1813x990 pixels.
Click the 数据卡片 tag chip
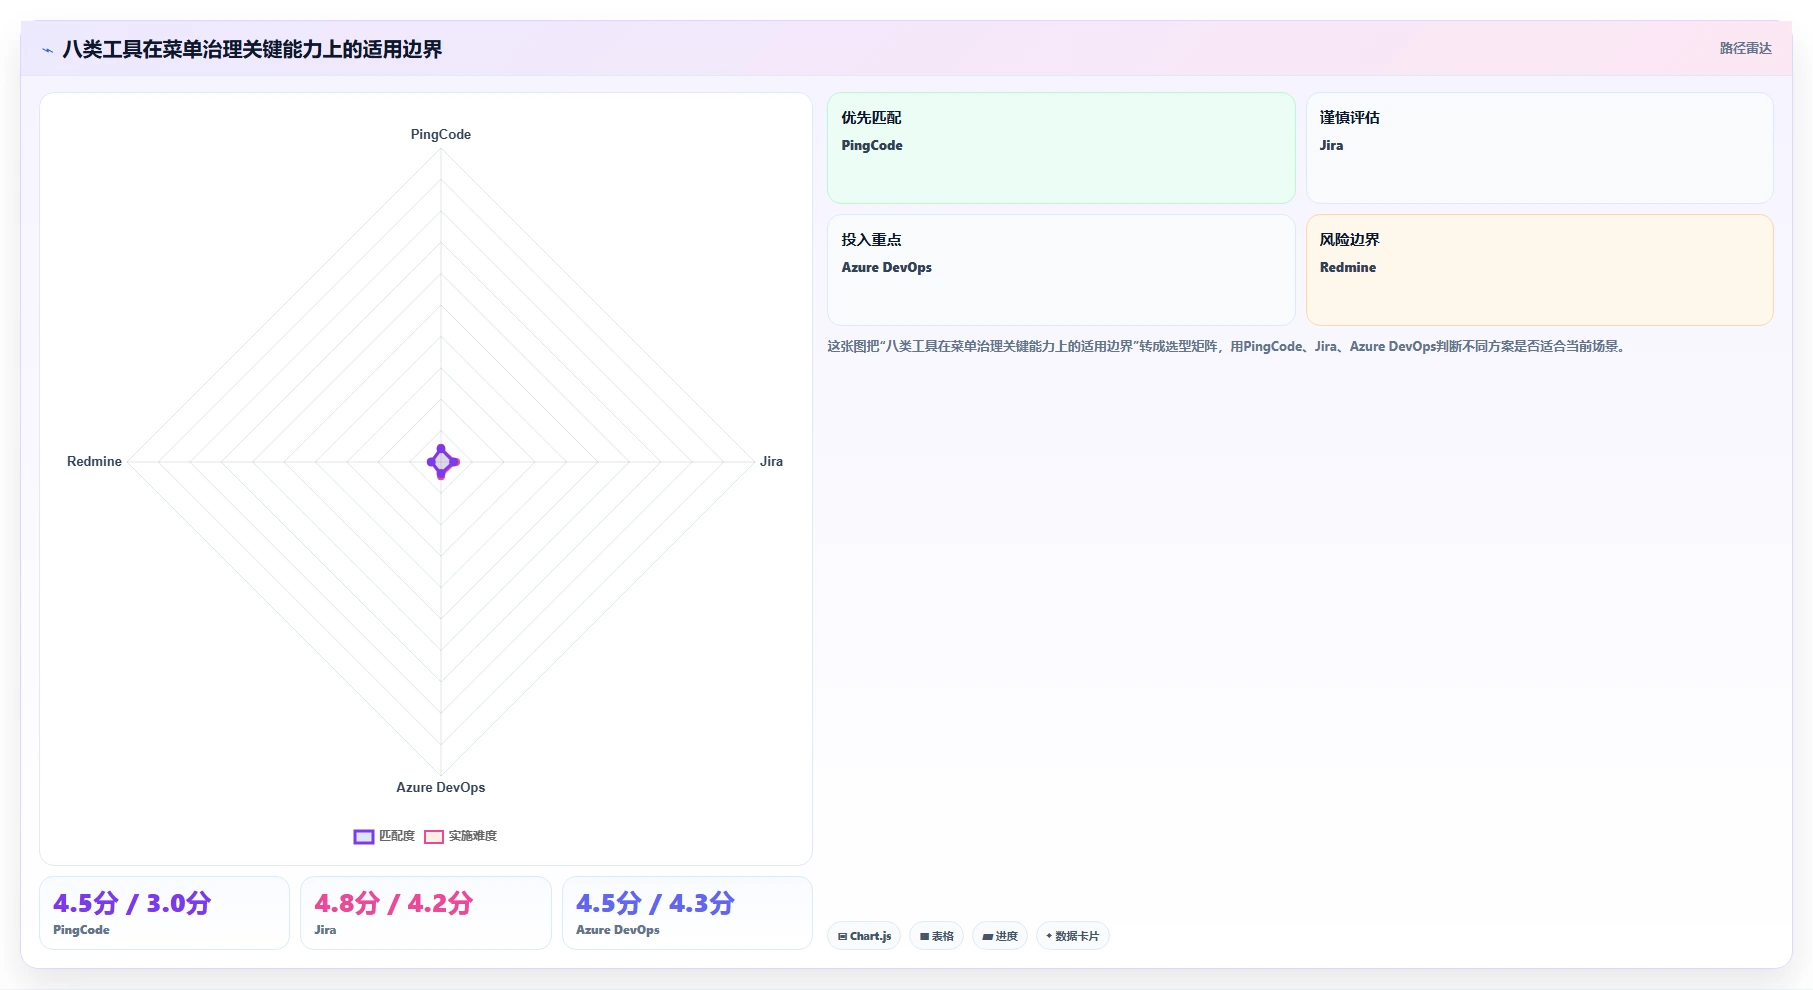pyautogui.click(x=1073, y=936)
